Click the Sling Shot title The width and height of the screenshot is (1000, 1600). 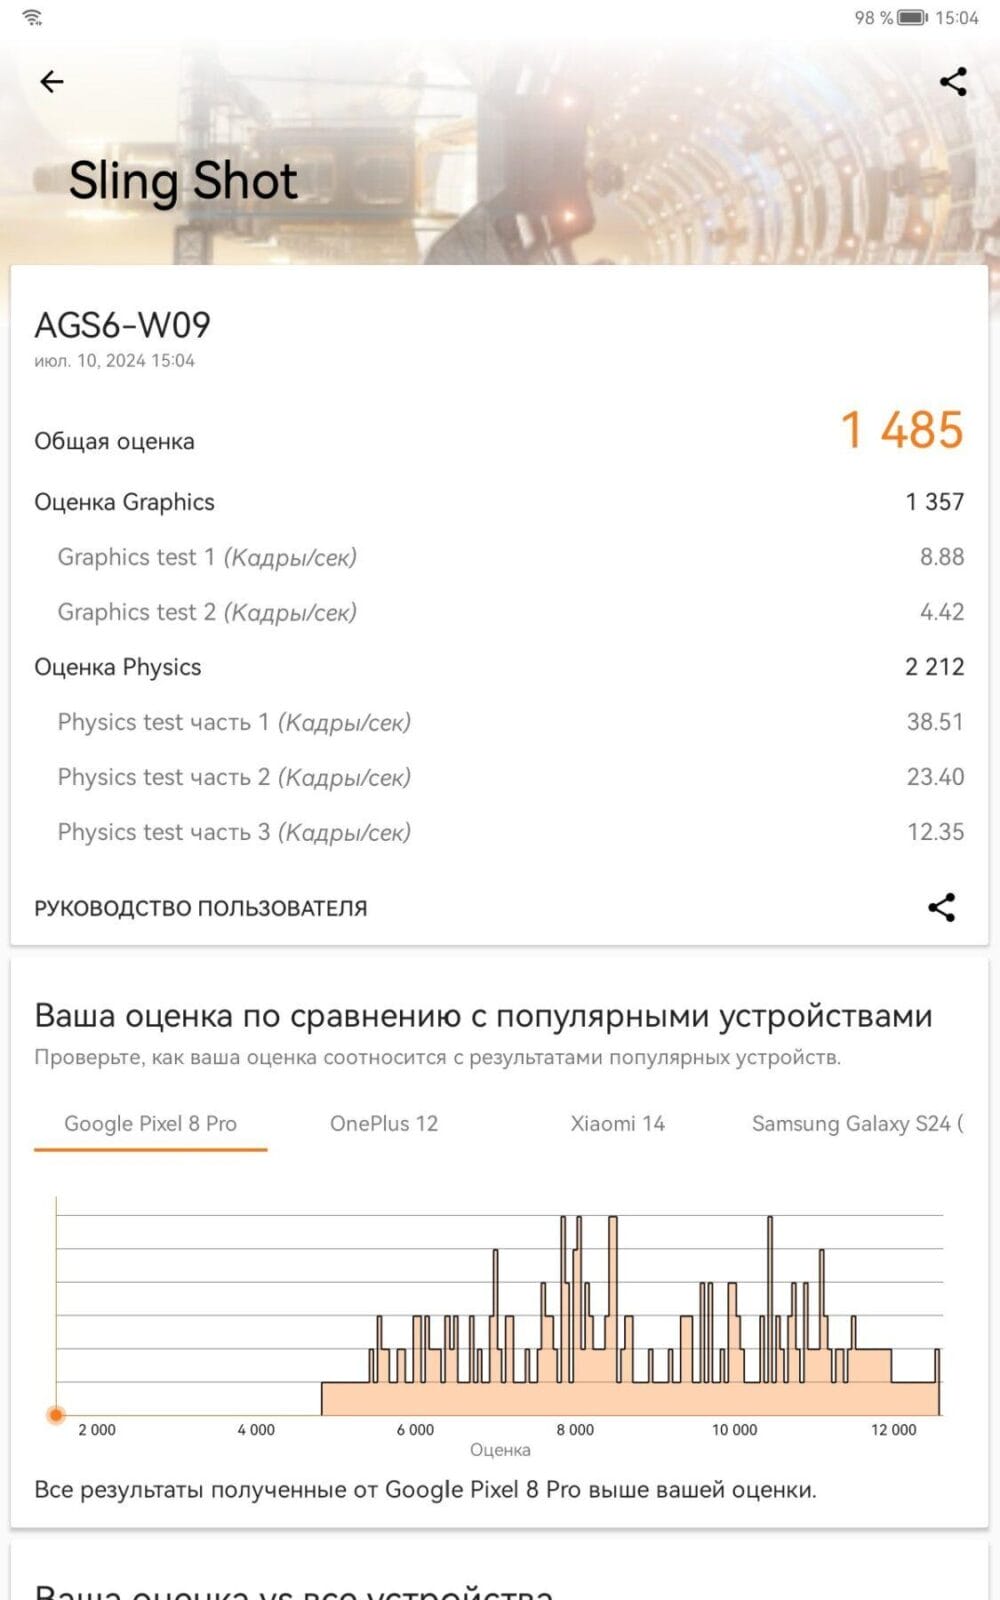[183, 182]
